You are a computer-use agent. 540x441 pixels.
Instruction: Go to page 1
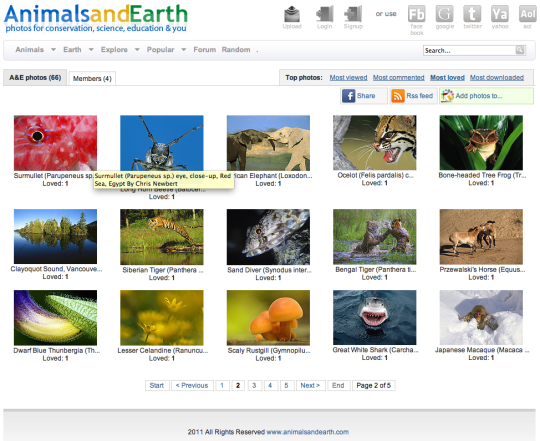222,385
